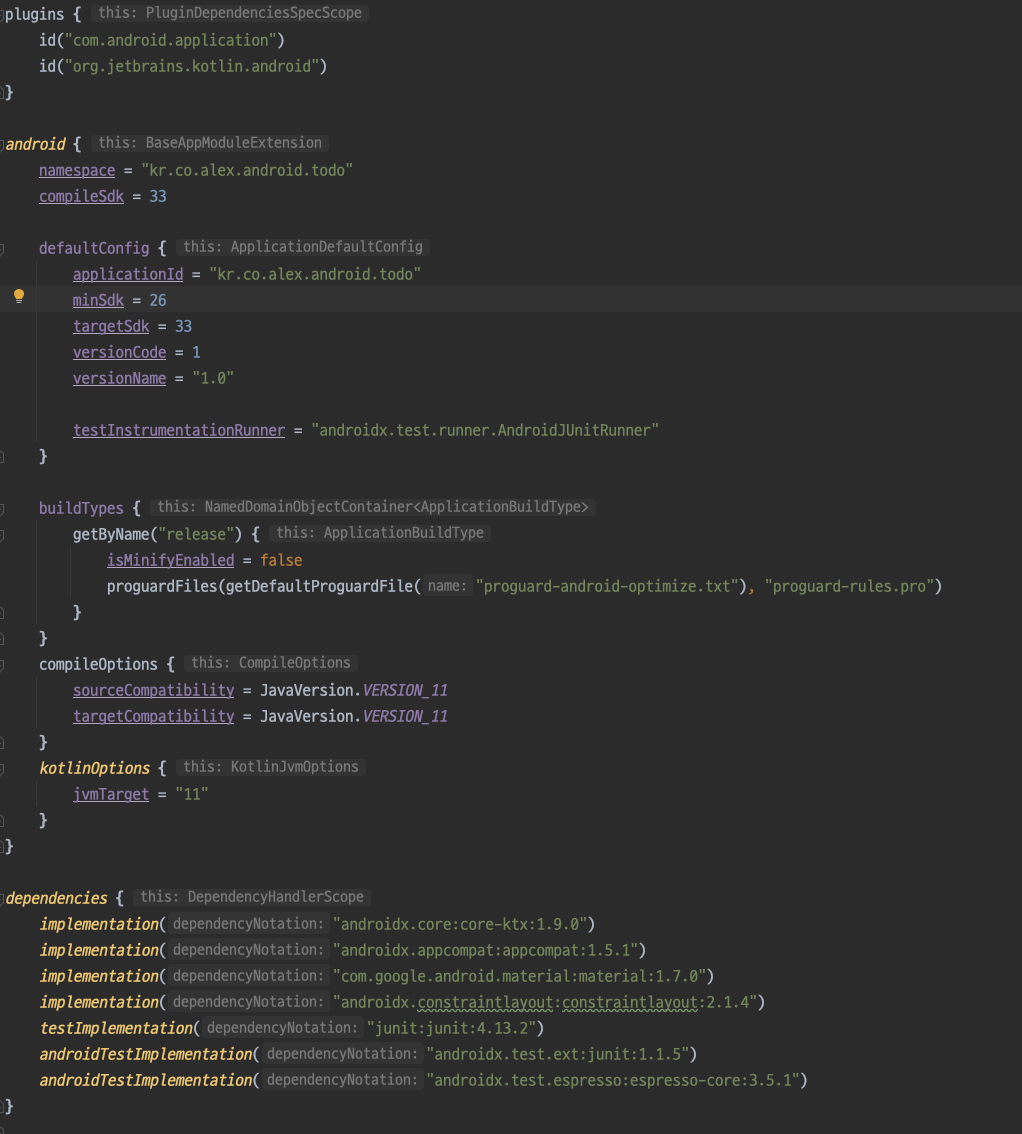Click the ApplicationDefaultConfig inlay hint
The height and width of the screenshot is (1134, 1022).
click(302, 247)
